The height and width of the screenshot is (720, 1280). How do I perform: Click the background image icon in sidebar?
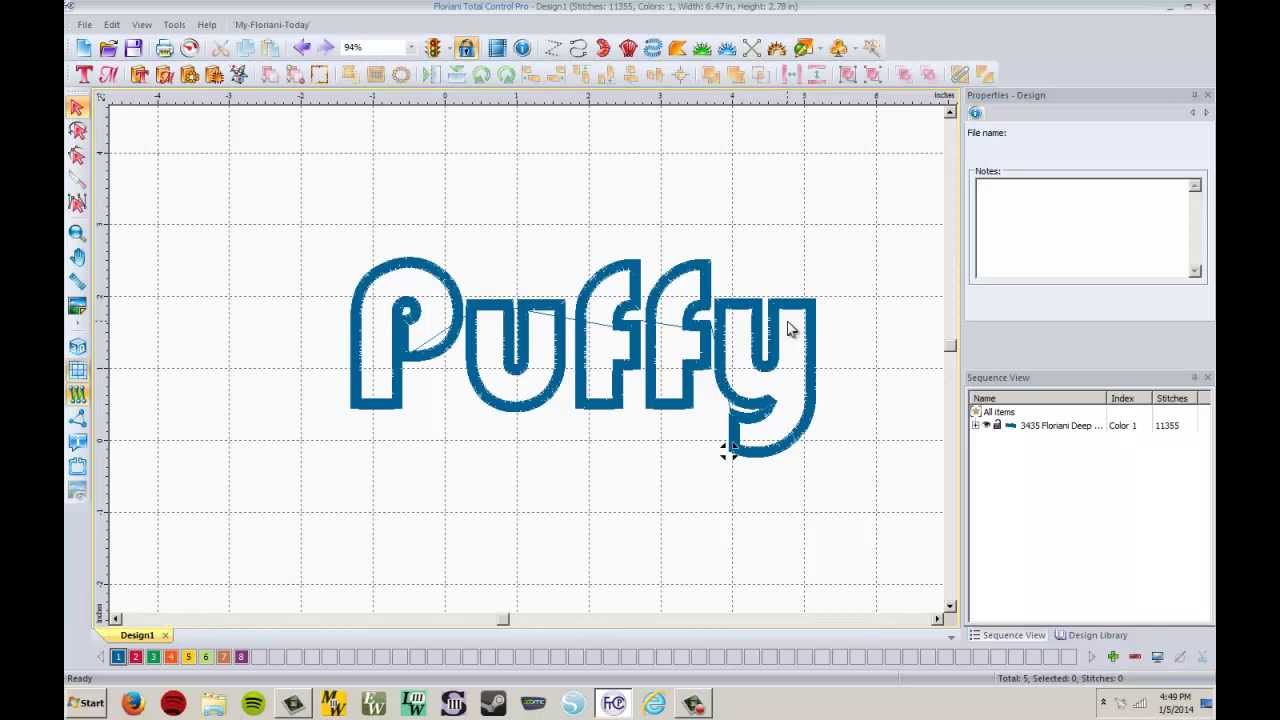[x=77, y=306]
